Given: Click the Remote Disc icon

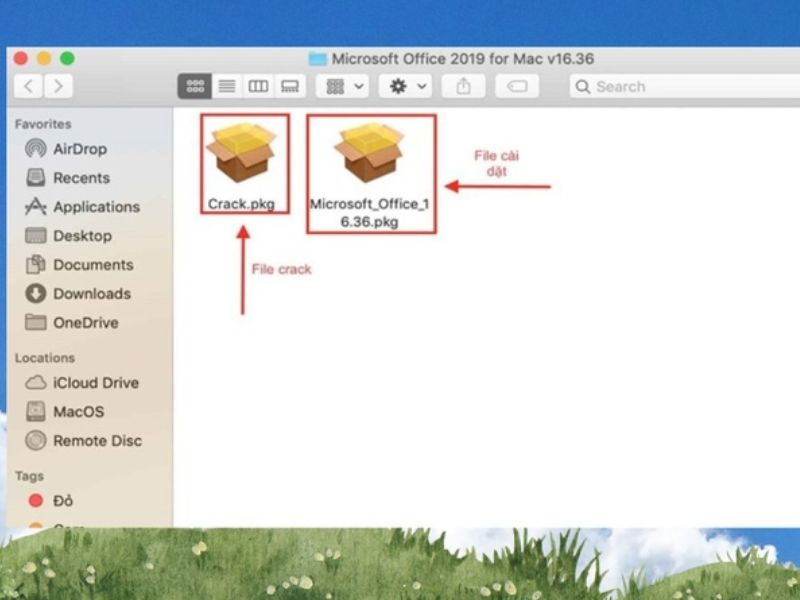Looking at the screenshot, I should point(36,440).
